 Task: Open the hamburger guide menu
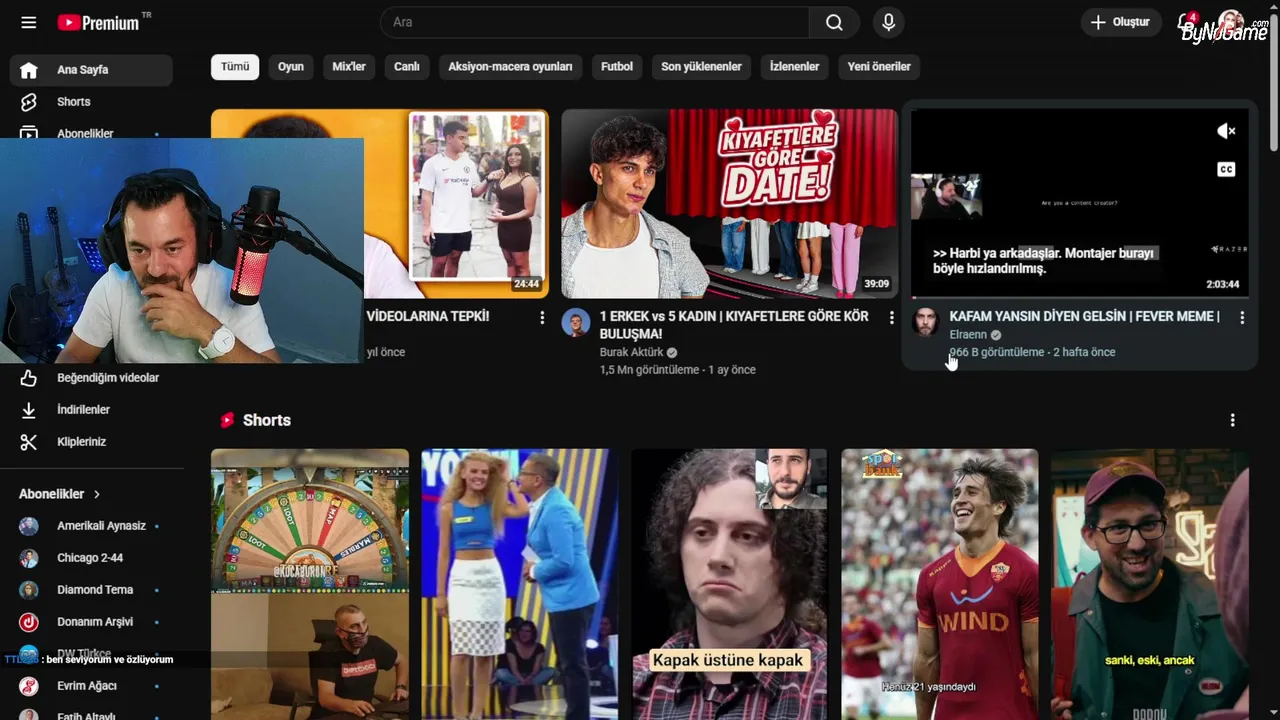28,22
